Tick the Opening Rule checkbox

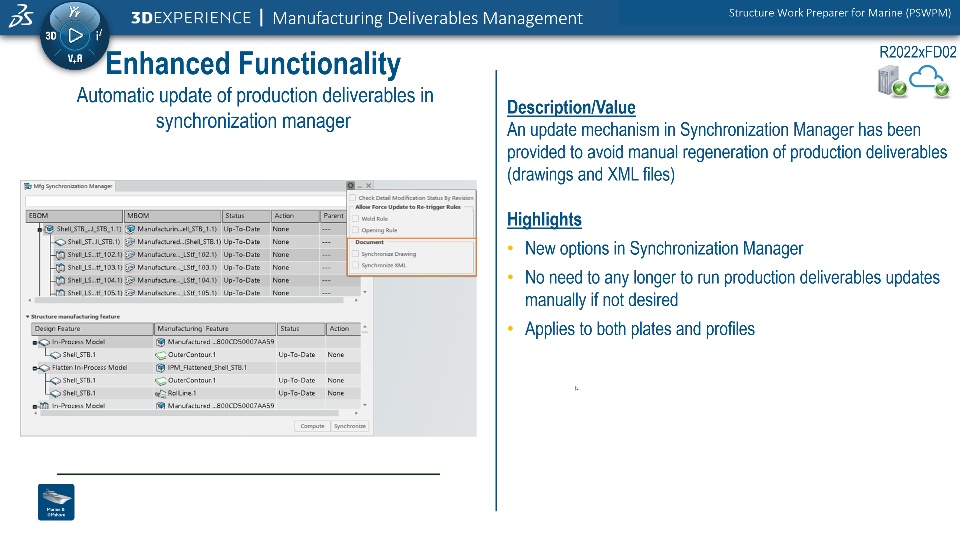tap(355, 230)
